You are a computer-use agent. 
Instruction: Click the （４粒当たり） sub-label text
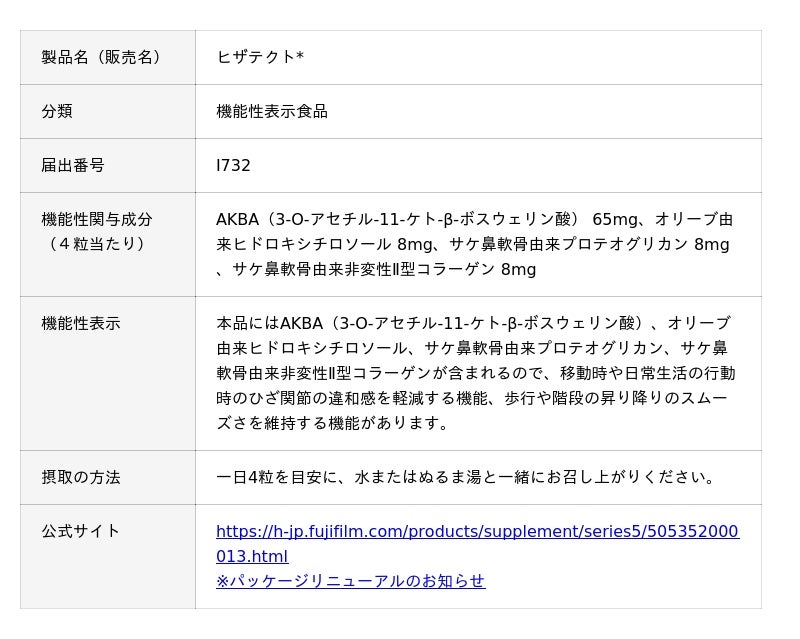(x=97, y=243)
